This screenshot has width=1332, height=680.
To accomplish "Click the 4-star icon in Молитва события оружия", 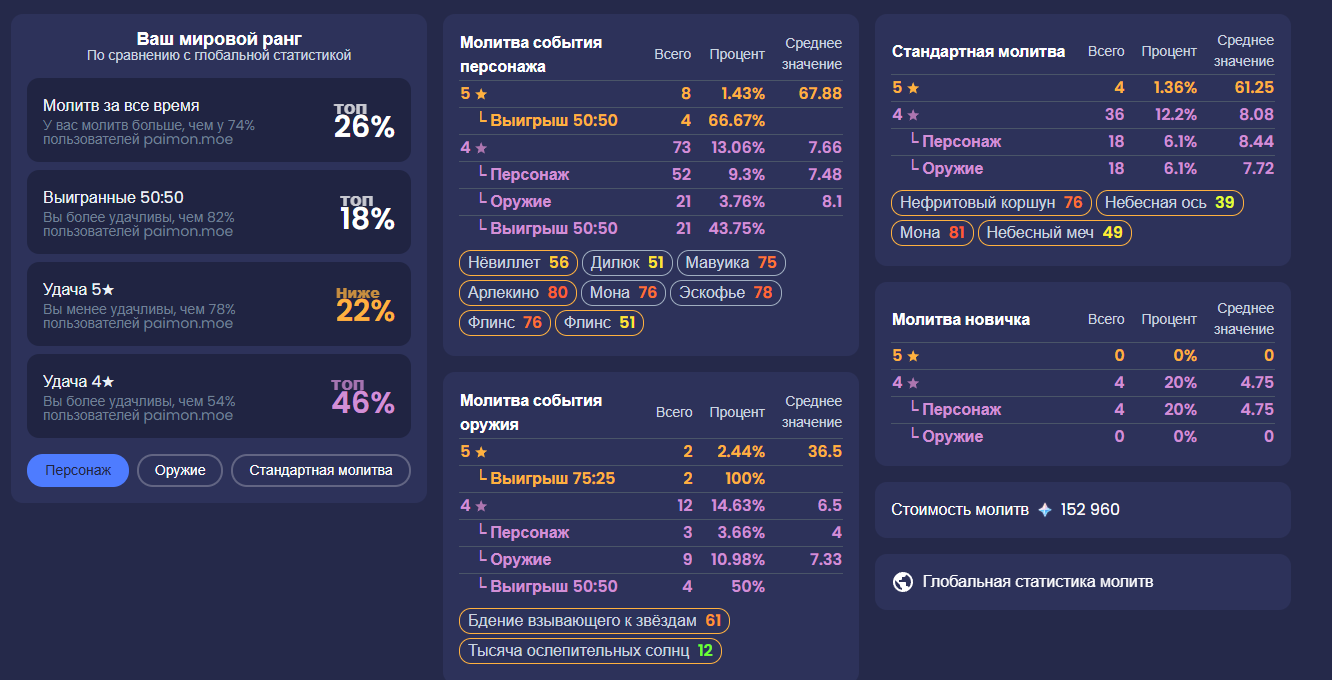I will (481, 506).
